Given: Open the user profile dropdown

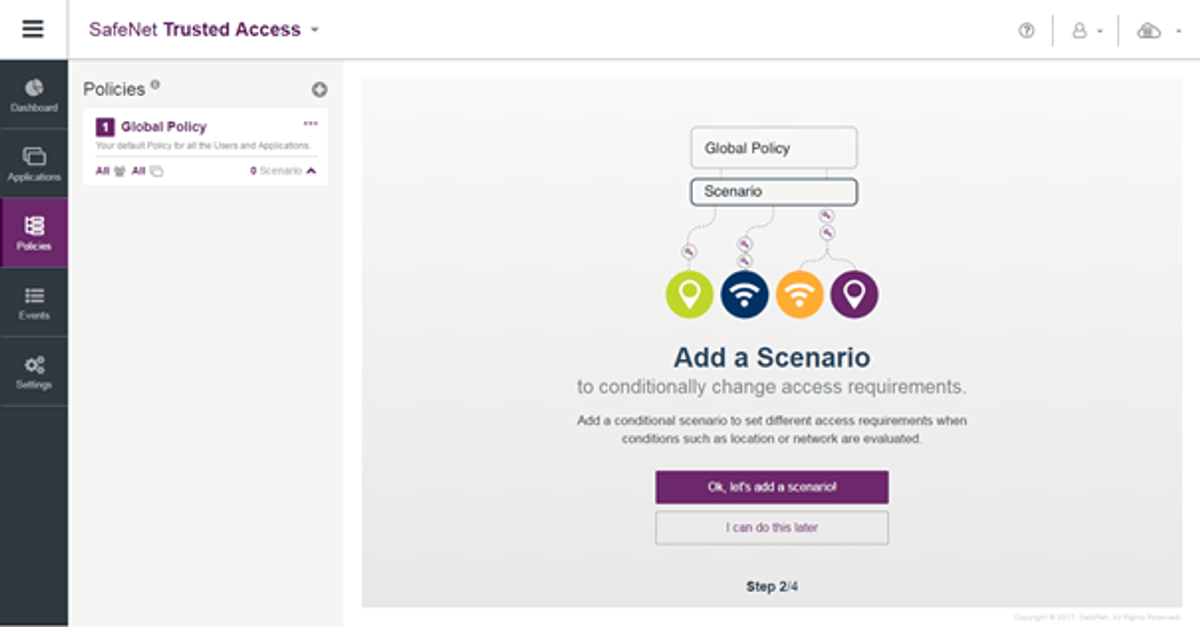Looking at the screenshot, I should 1085,30.
